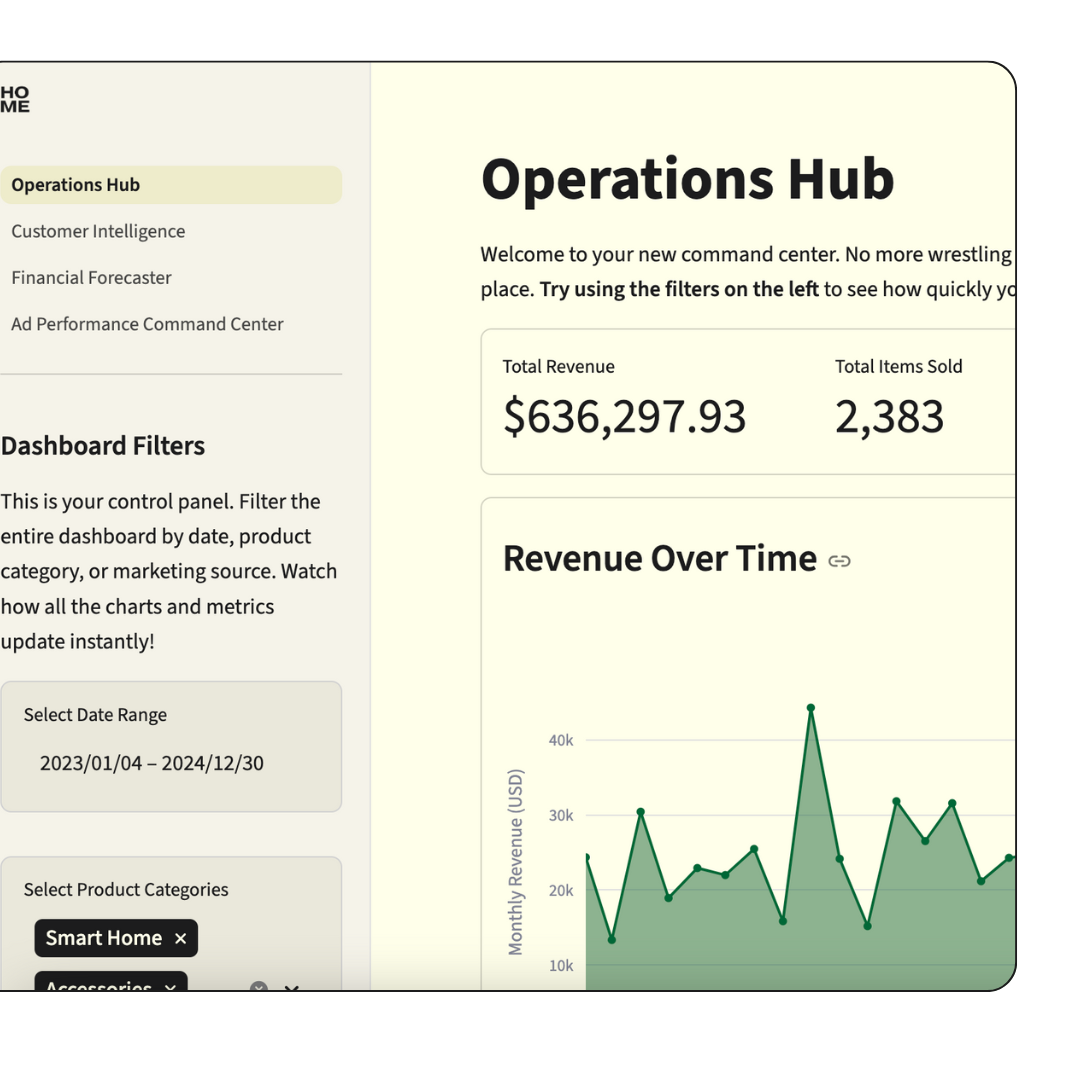Click the Monthly Revenue (USD) axis label
This screenshot has height=1080, width=1080.
pyautogui.click(x=515, y=862)
